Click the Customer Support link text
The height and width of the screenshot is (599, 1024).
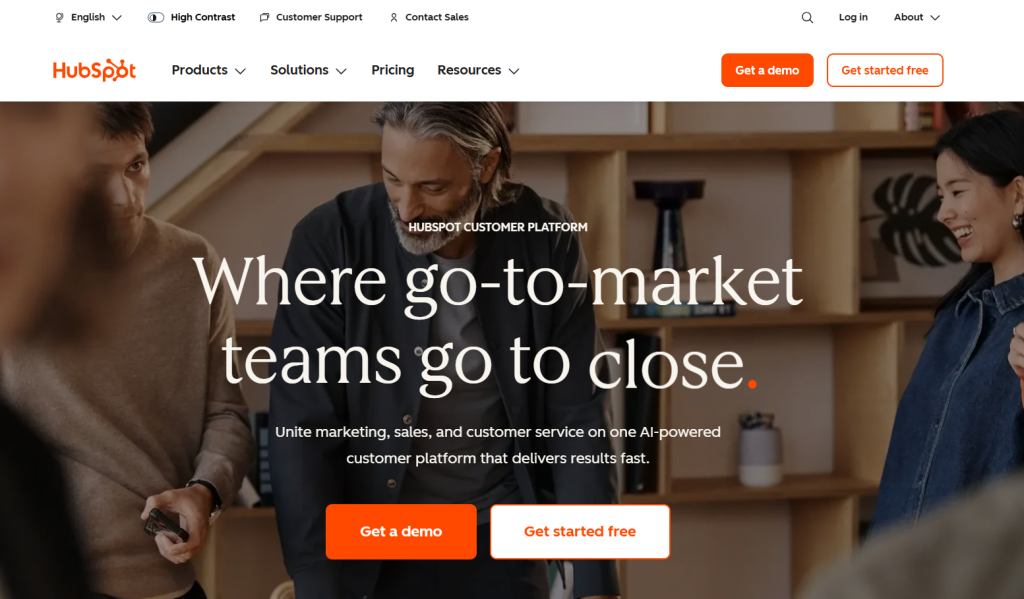[x=319, y=18]
